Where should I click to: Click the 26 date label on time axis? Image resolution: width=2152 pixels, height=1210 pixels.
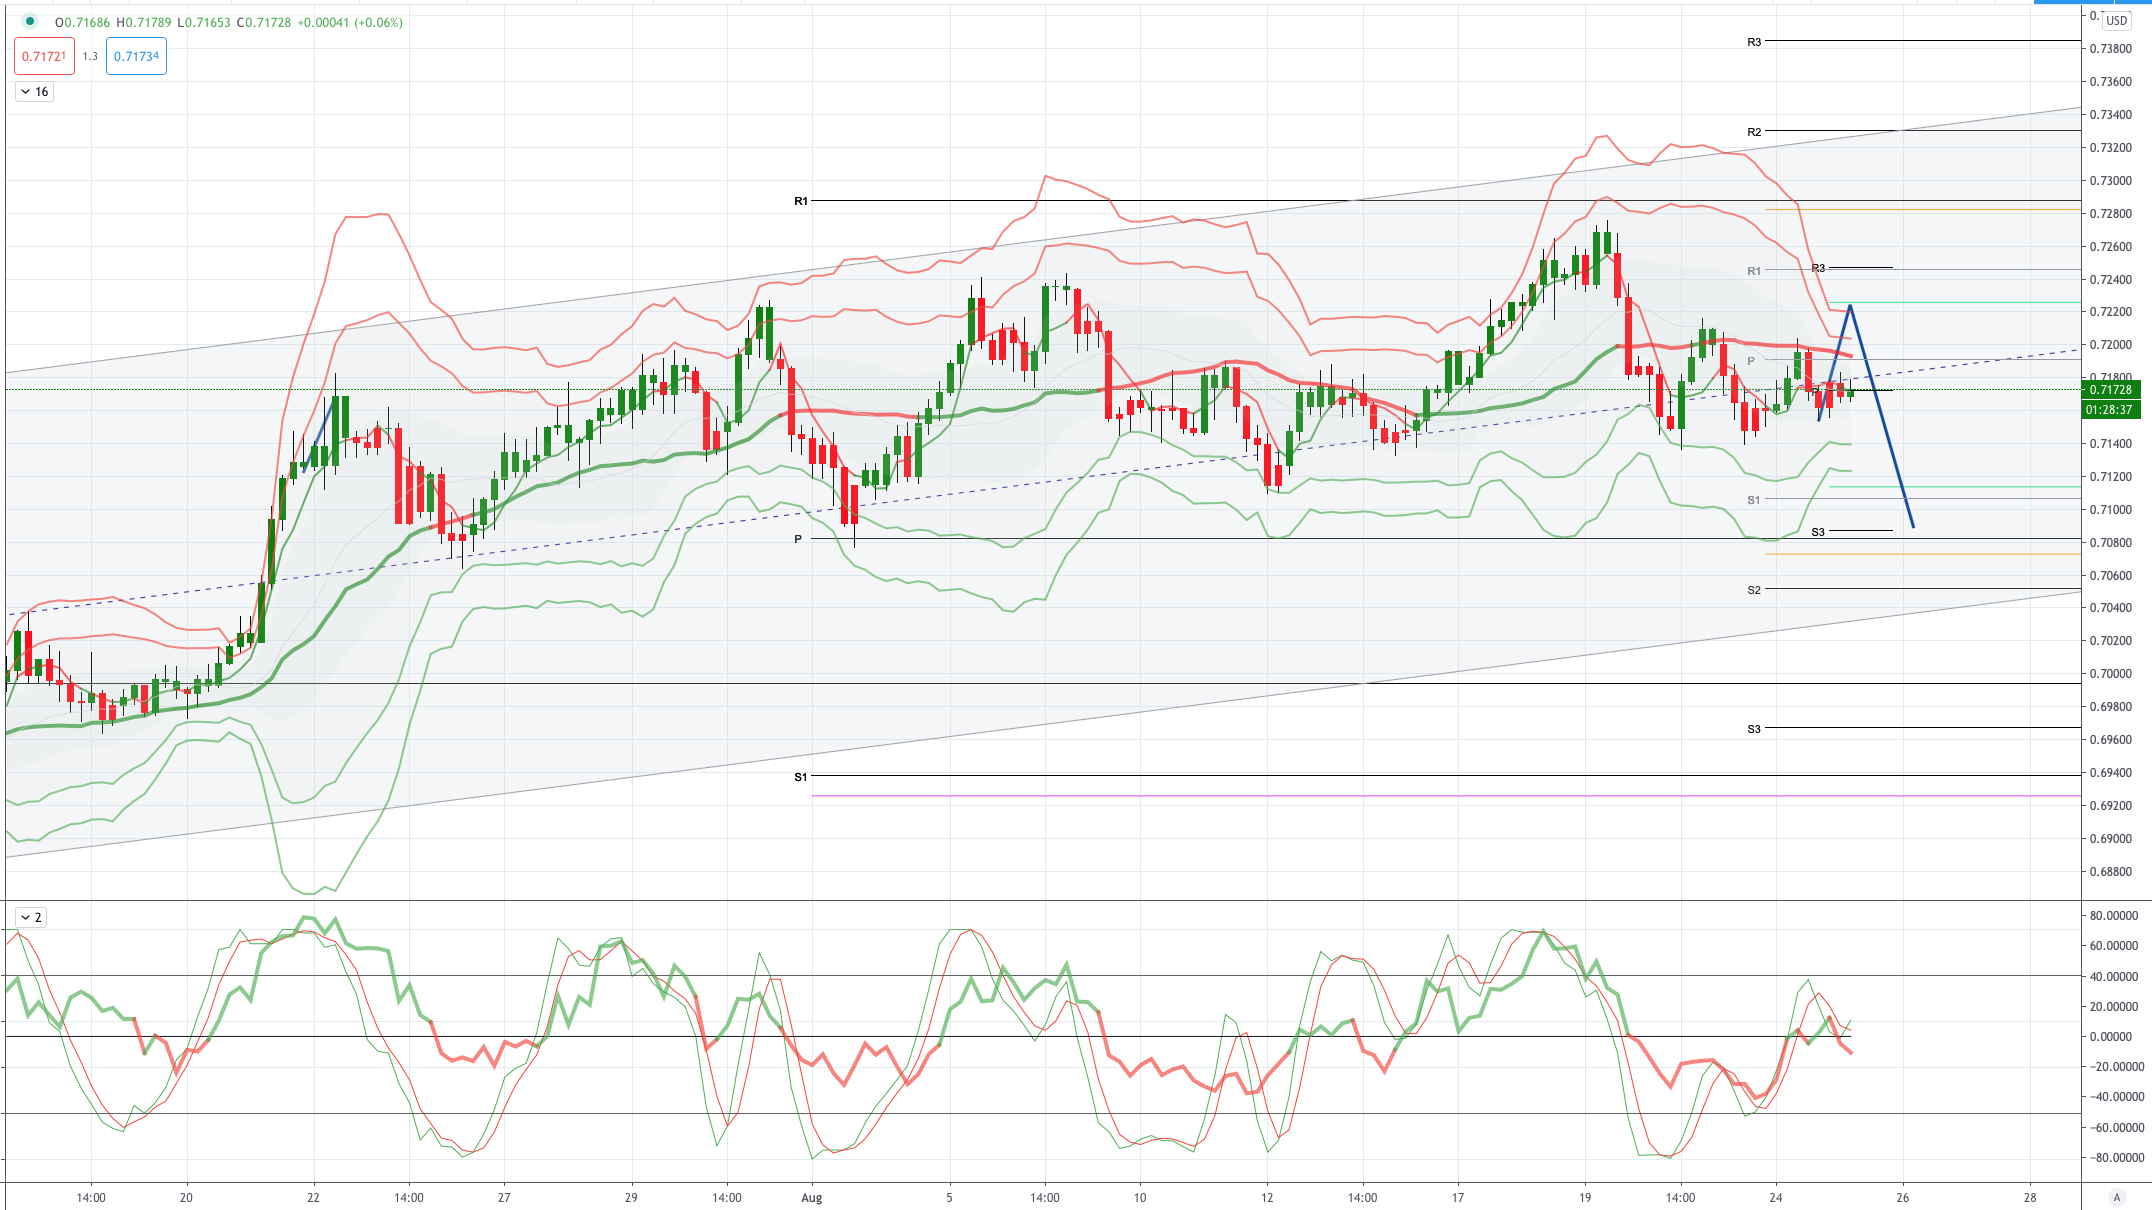[x=1903, y=1197]
